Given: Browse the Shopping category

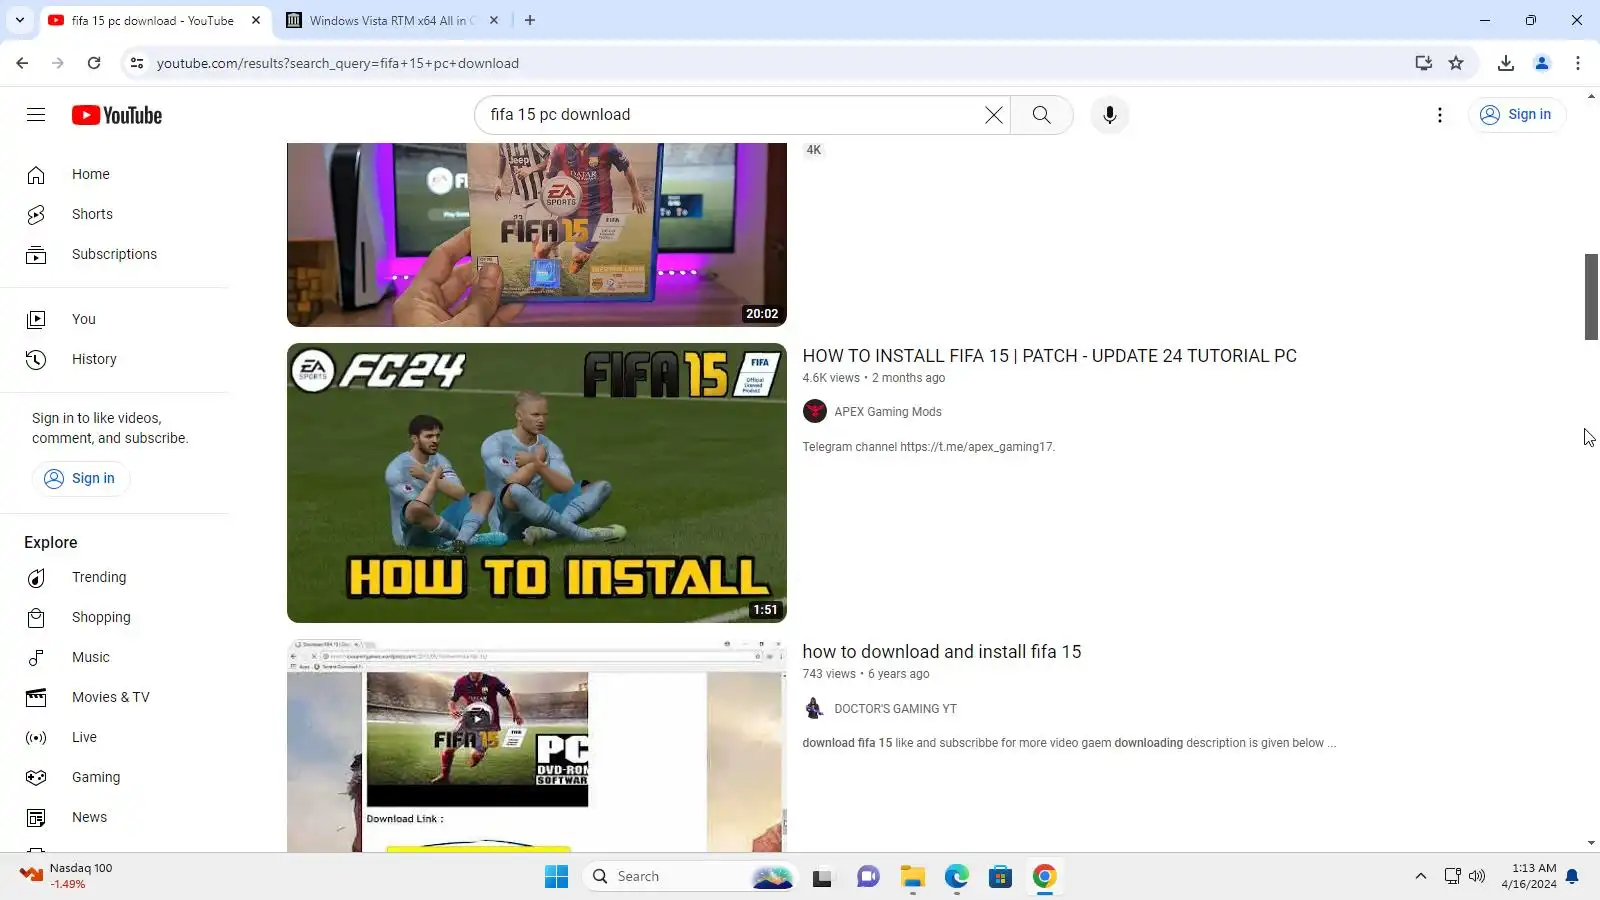Looking at the screenshot, I should [116, 617].
